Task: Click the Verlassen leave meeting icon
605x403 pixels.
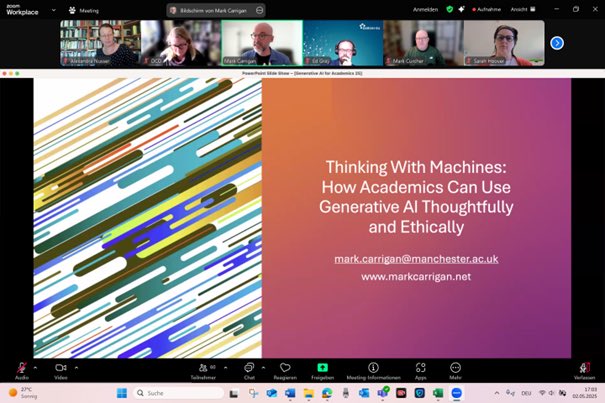Action: [584, 371]
